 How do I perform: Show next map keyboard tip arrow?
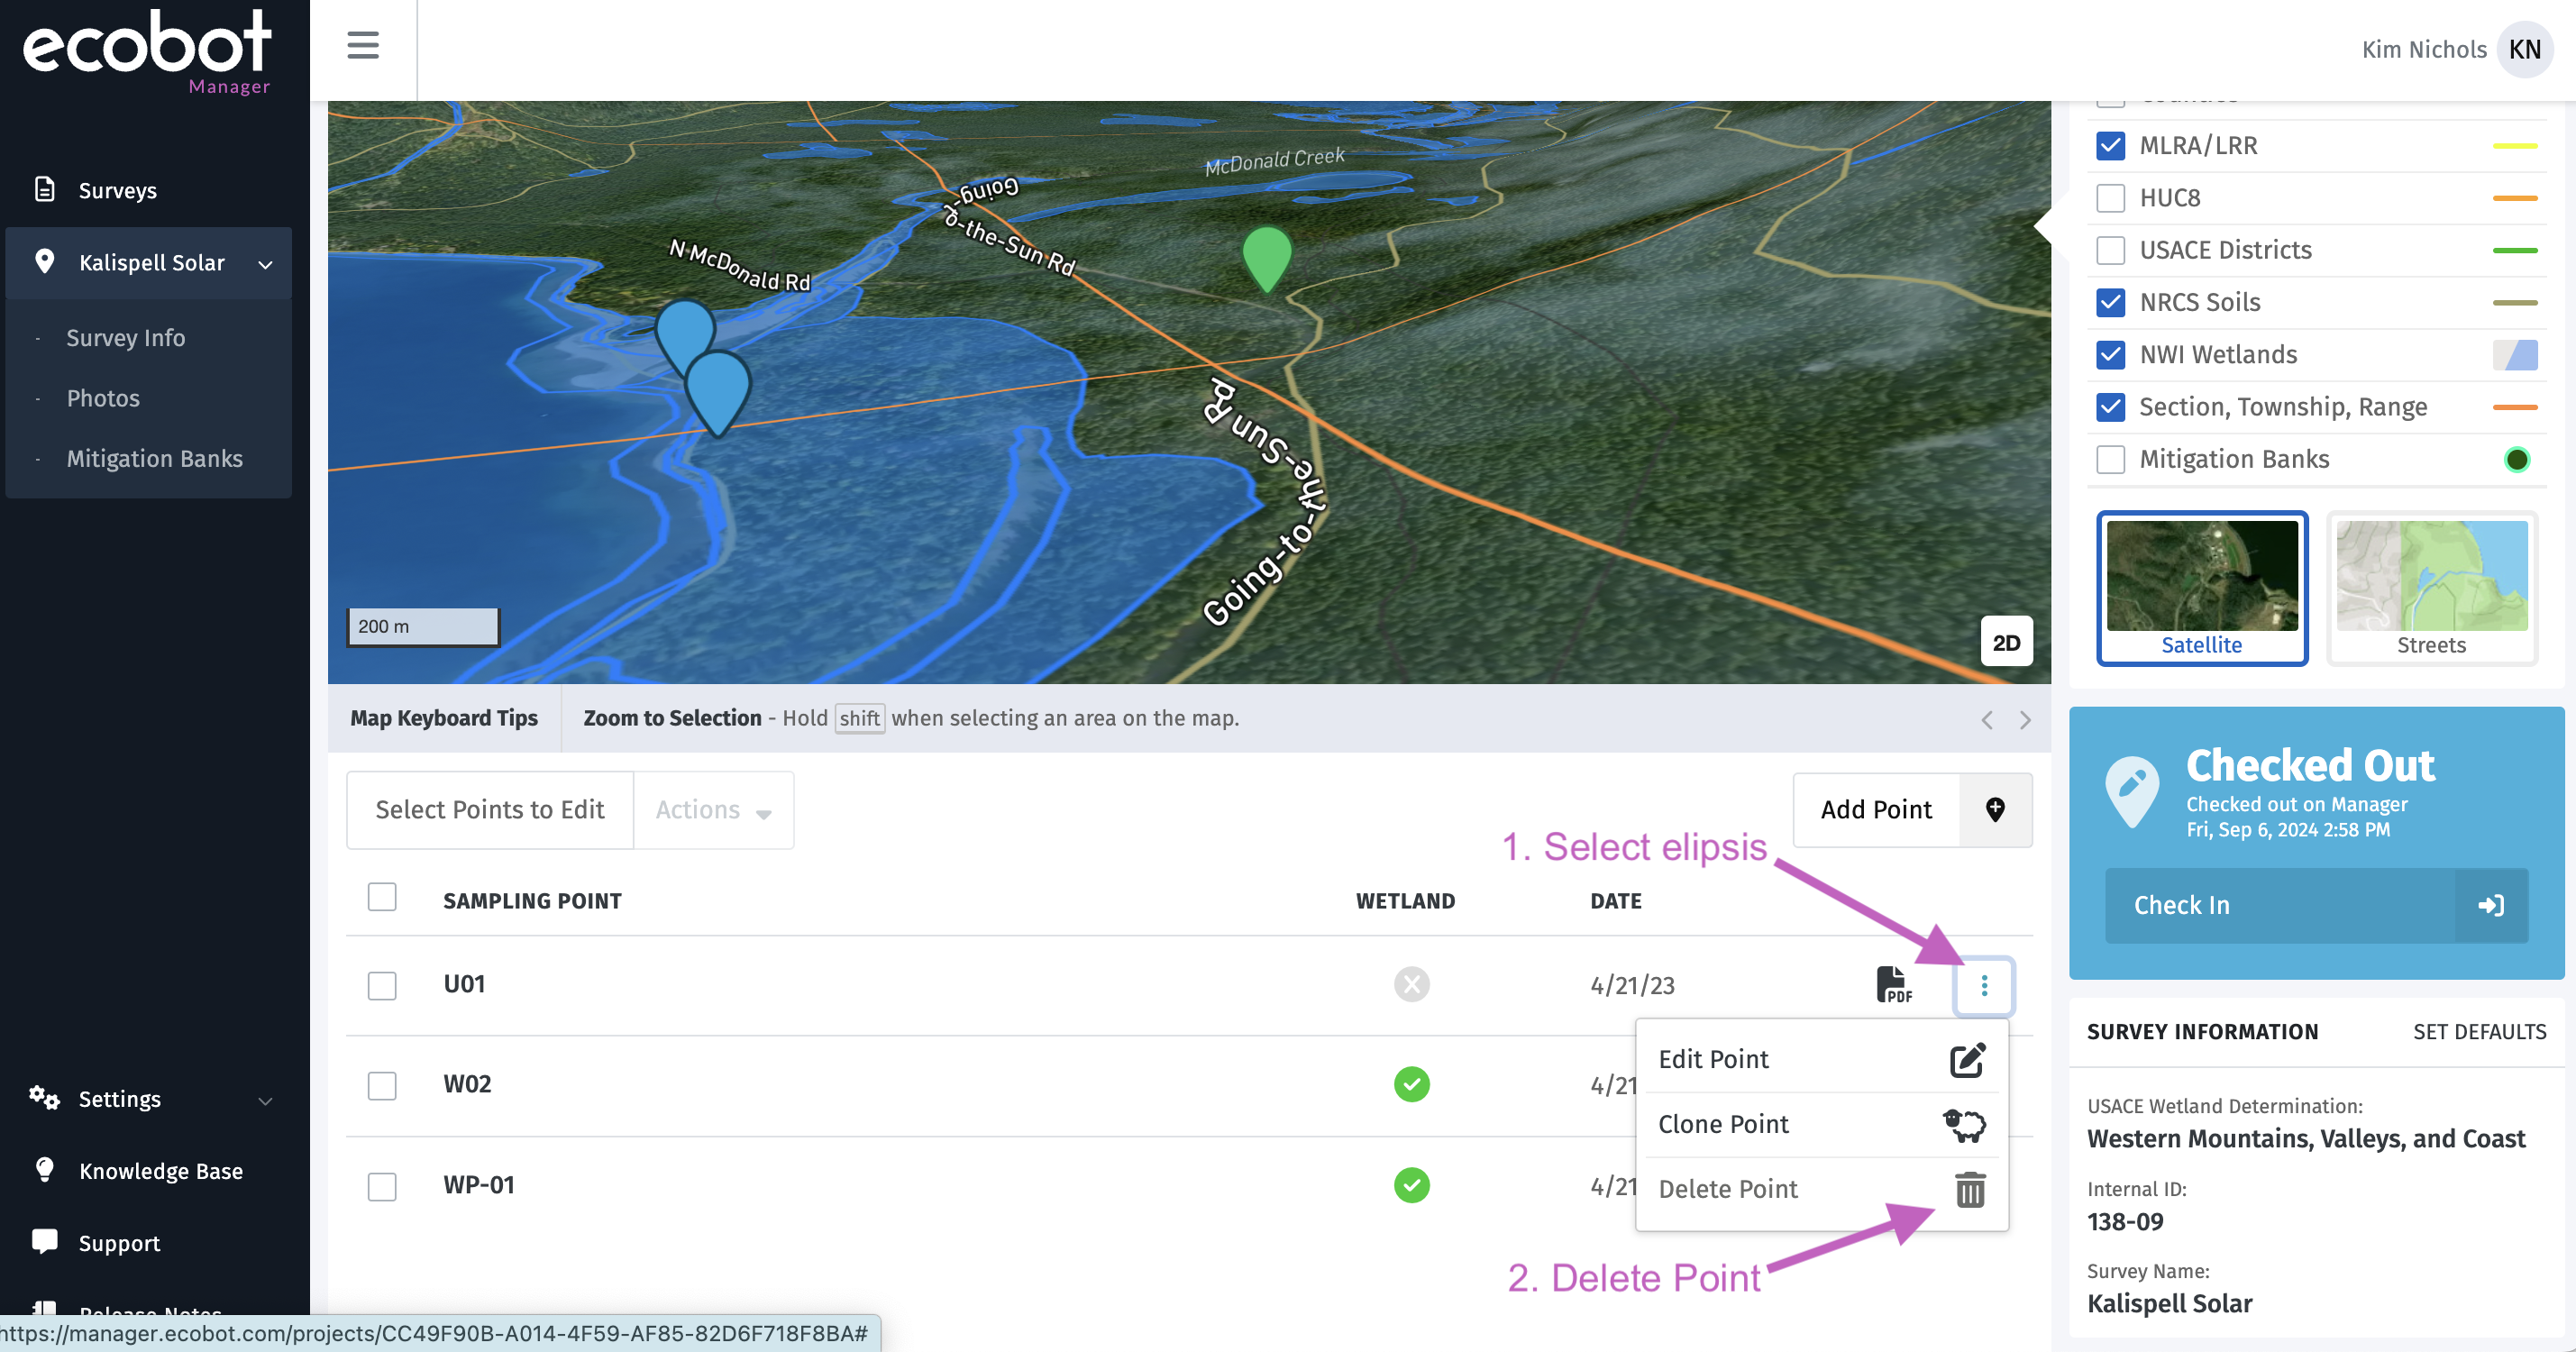click(2025, 720)
